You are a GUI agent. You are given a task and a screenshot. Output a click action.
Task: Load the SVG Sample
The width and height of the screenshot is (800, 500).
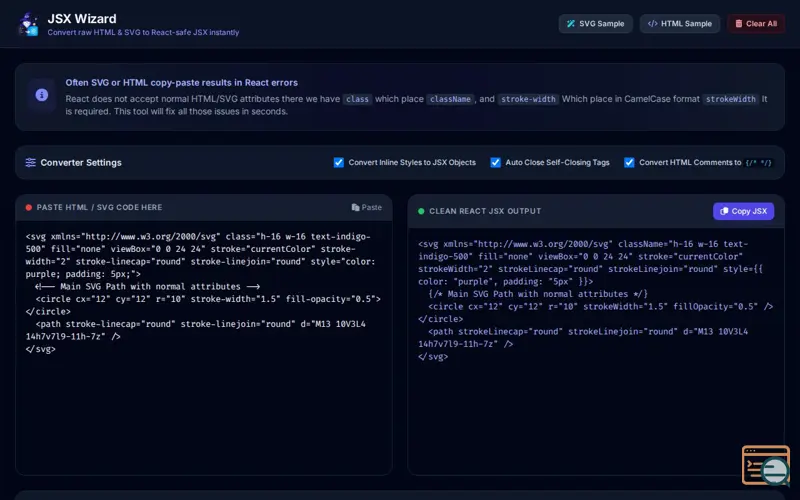point(595,23)
